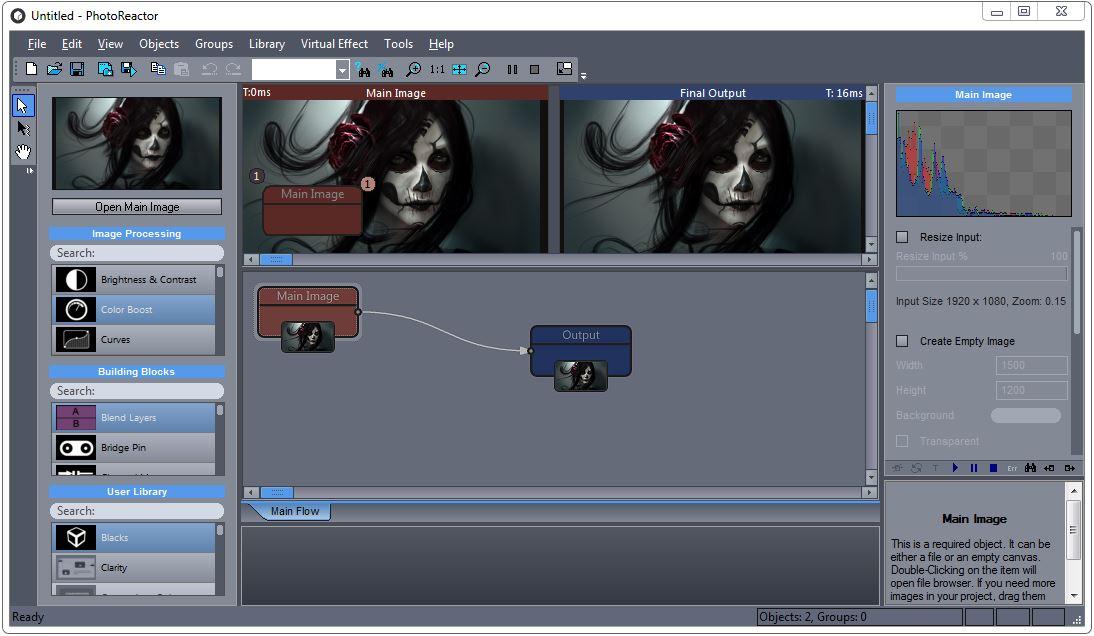Select Blacks in User Library

pos(134,538)
